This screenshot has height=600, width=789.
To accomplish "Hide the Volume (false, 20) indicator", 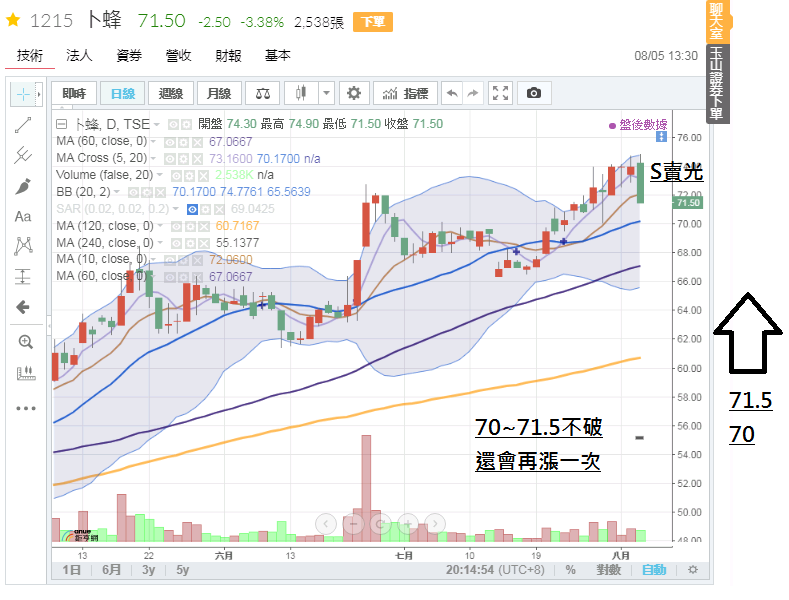I will pyautogui.click(x=177, y=176).
